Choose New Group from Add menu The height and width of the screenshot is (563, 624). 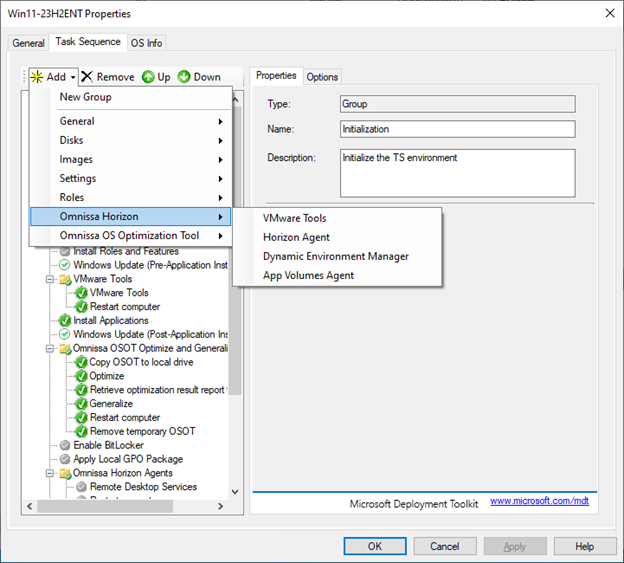131,97
